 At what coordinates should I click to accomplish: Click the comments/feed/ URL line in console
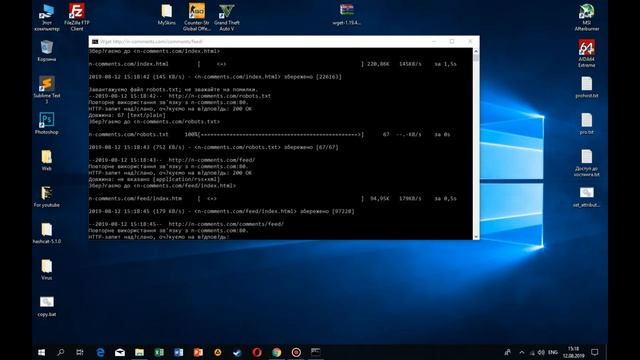(186, 224)
